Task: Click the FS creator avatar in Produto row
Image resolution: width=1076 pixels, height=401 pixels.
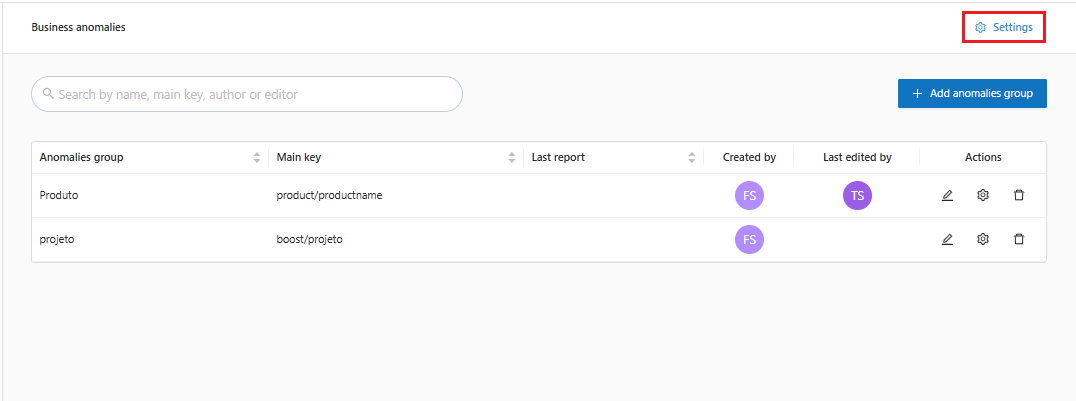Action: pos(749,196)
